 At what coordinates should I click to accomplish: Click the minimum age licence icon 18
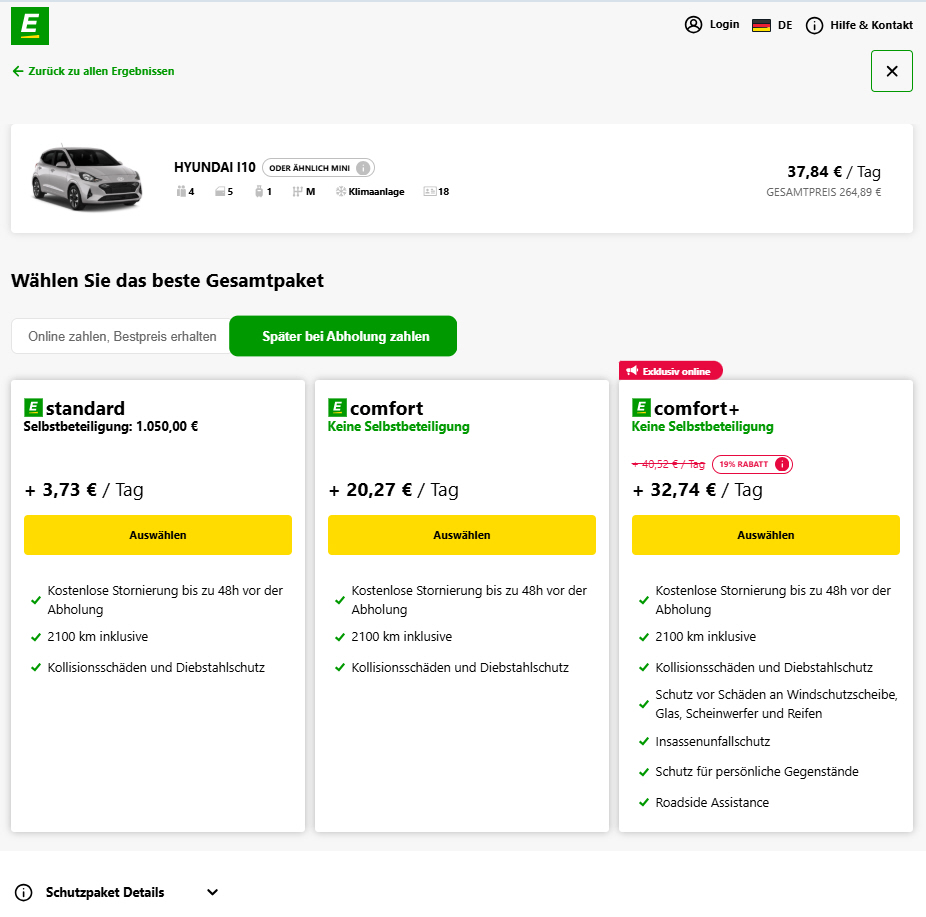click(430, 191)
